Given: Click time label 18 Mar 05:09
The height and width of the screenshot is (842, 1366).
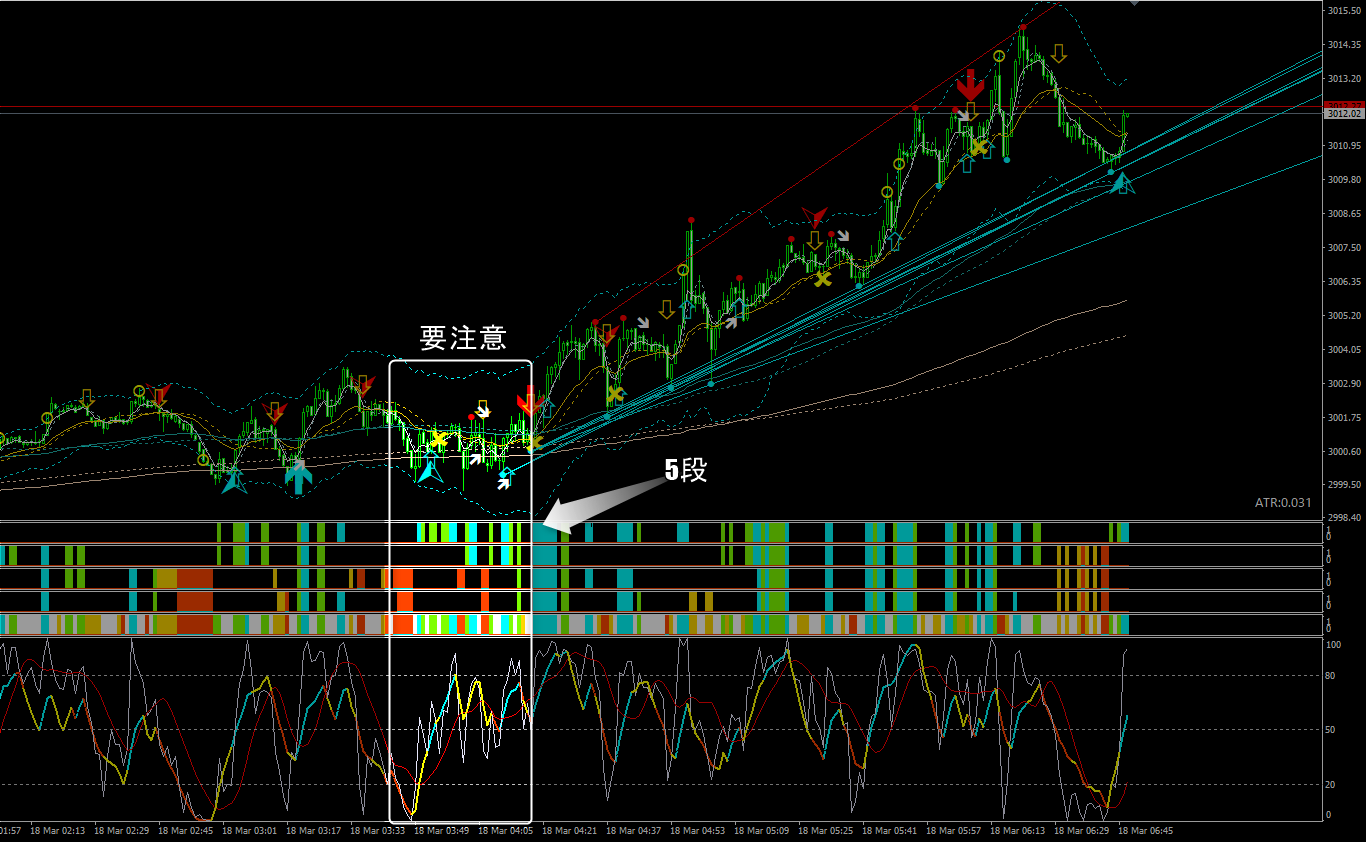Looking at the screenshot, I should point(763,831).
